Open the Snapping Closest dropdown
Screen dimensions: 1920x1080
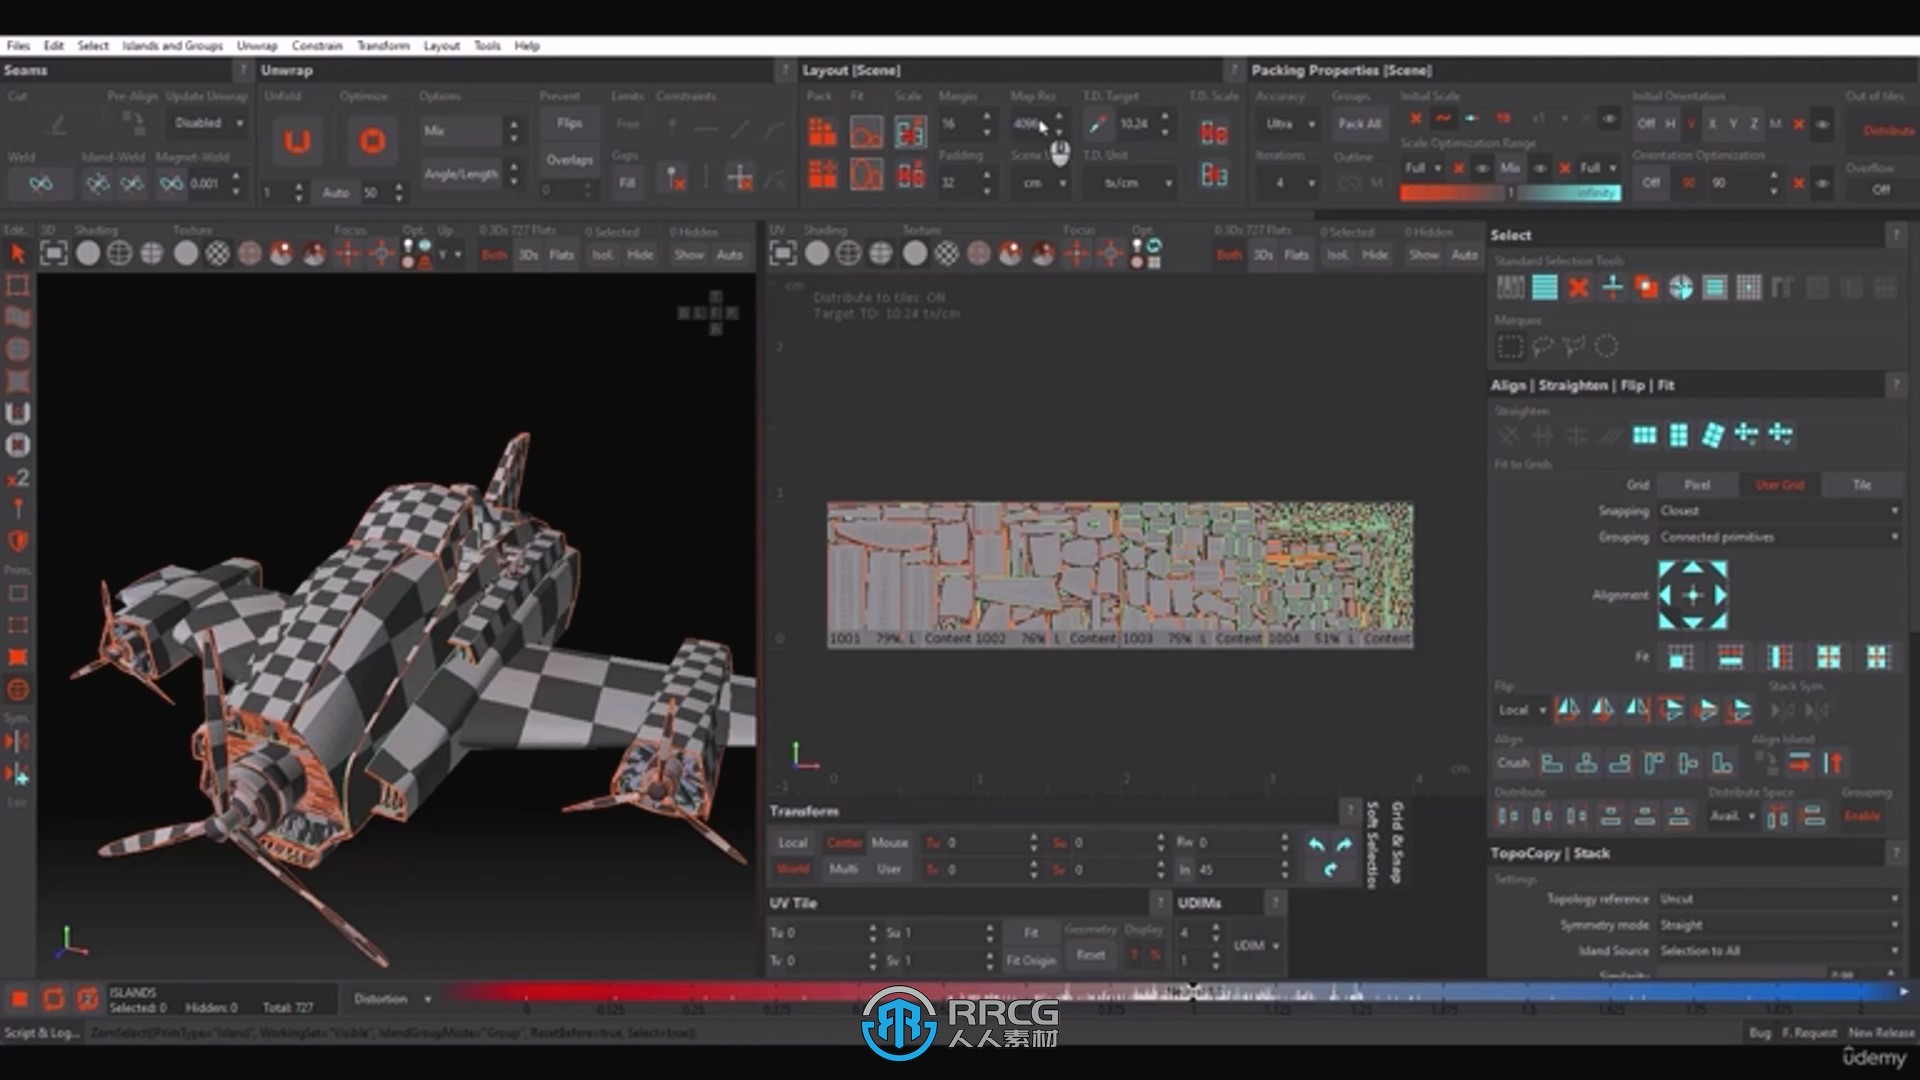pos(1779,511)
